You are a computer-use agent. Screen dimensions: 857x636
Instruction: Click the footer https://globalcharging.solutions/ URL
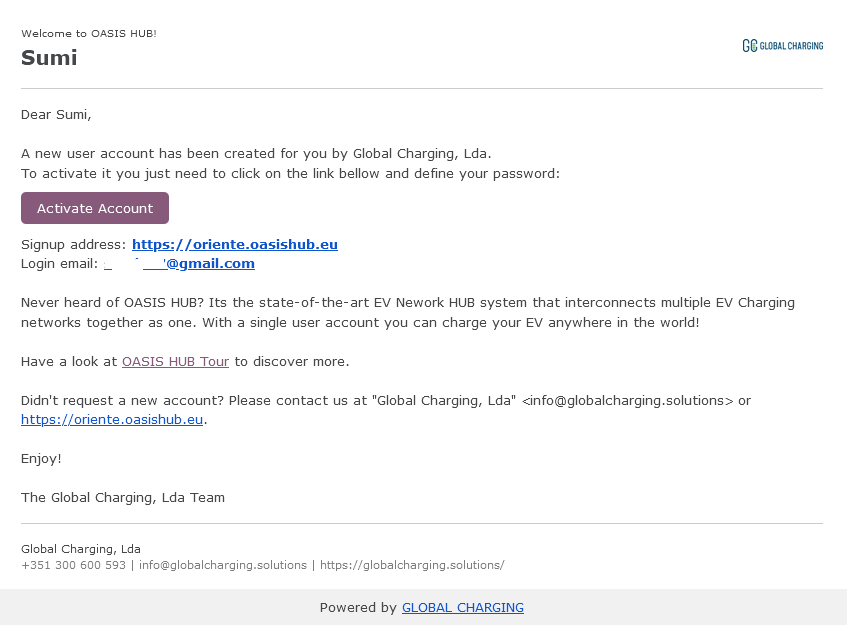coord(412,565)
